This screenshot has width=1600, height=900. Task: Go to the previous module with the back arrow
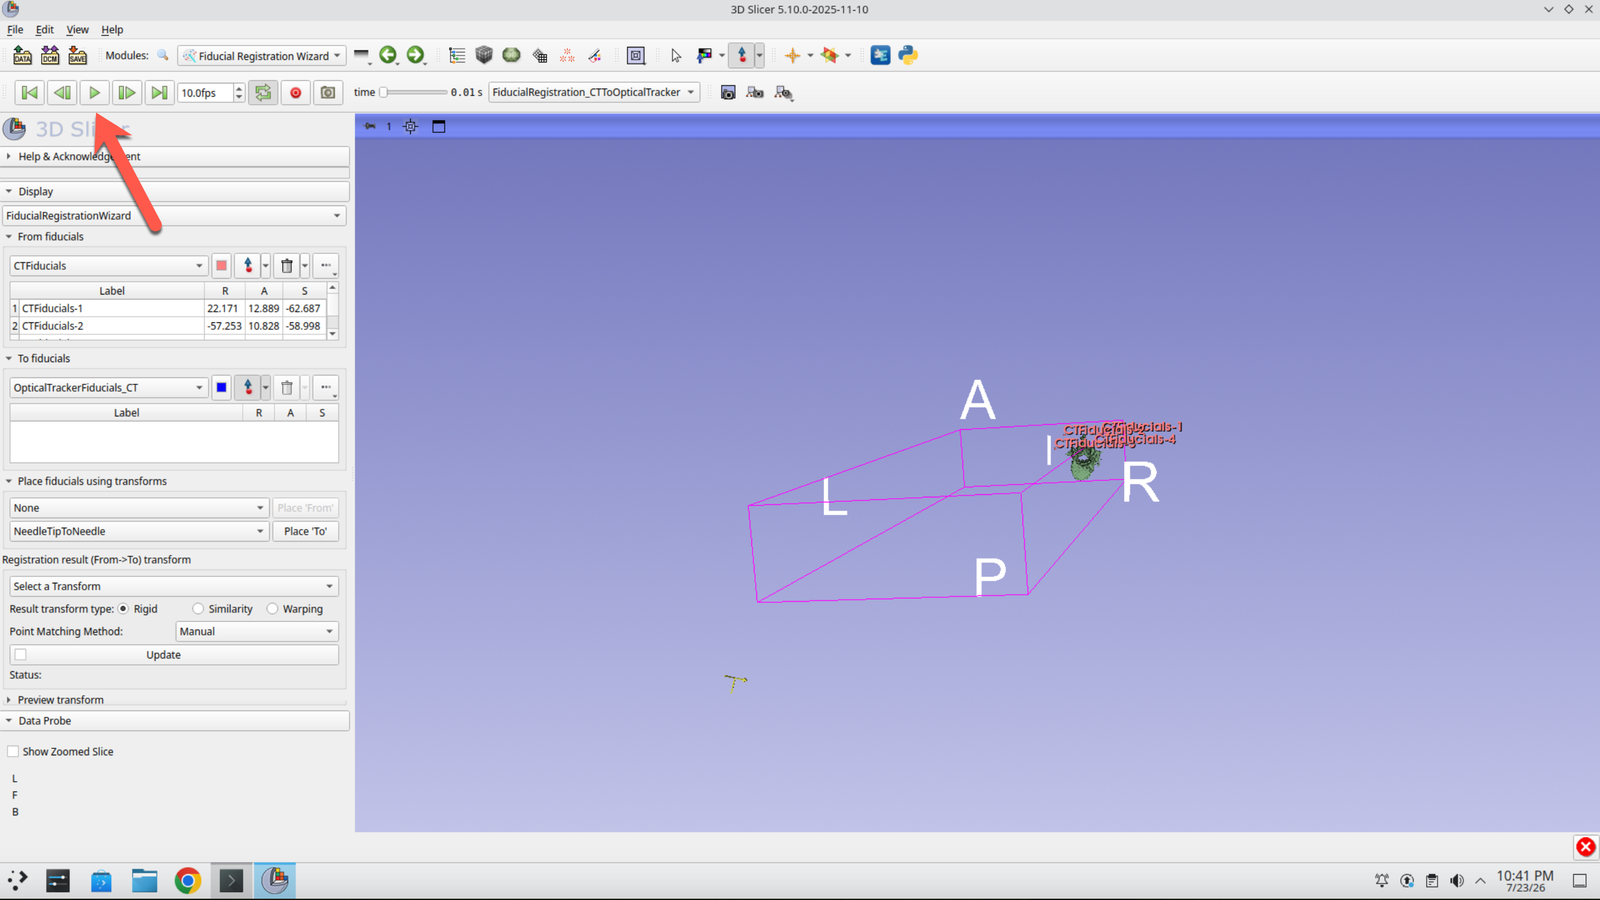point(388,56)
